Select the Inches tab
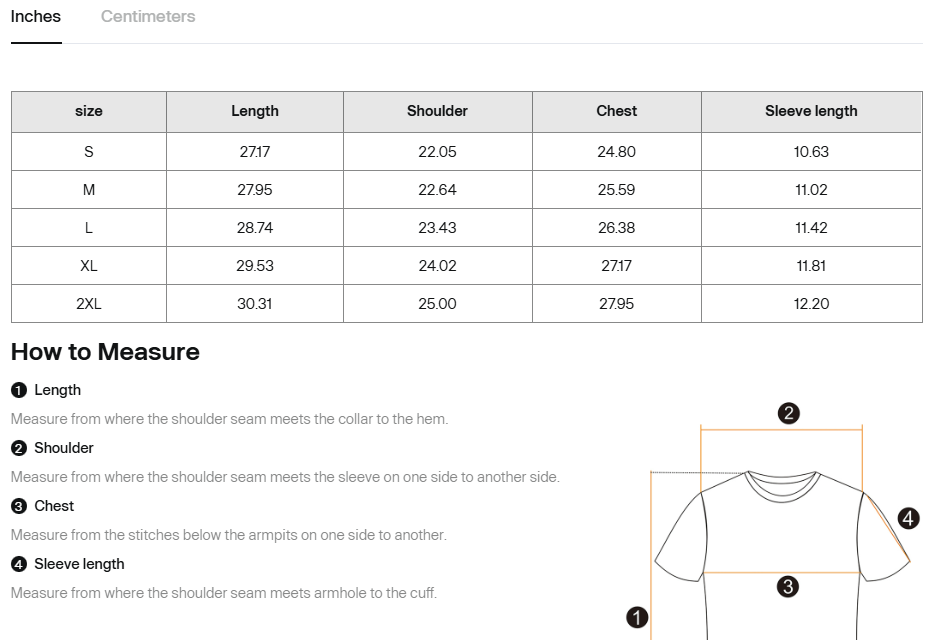 coord(36,17)
